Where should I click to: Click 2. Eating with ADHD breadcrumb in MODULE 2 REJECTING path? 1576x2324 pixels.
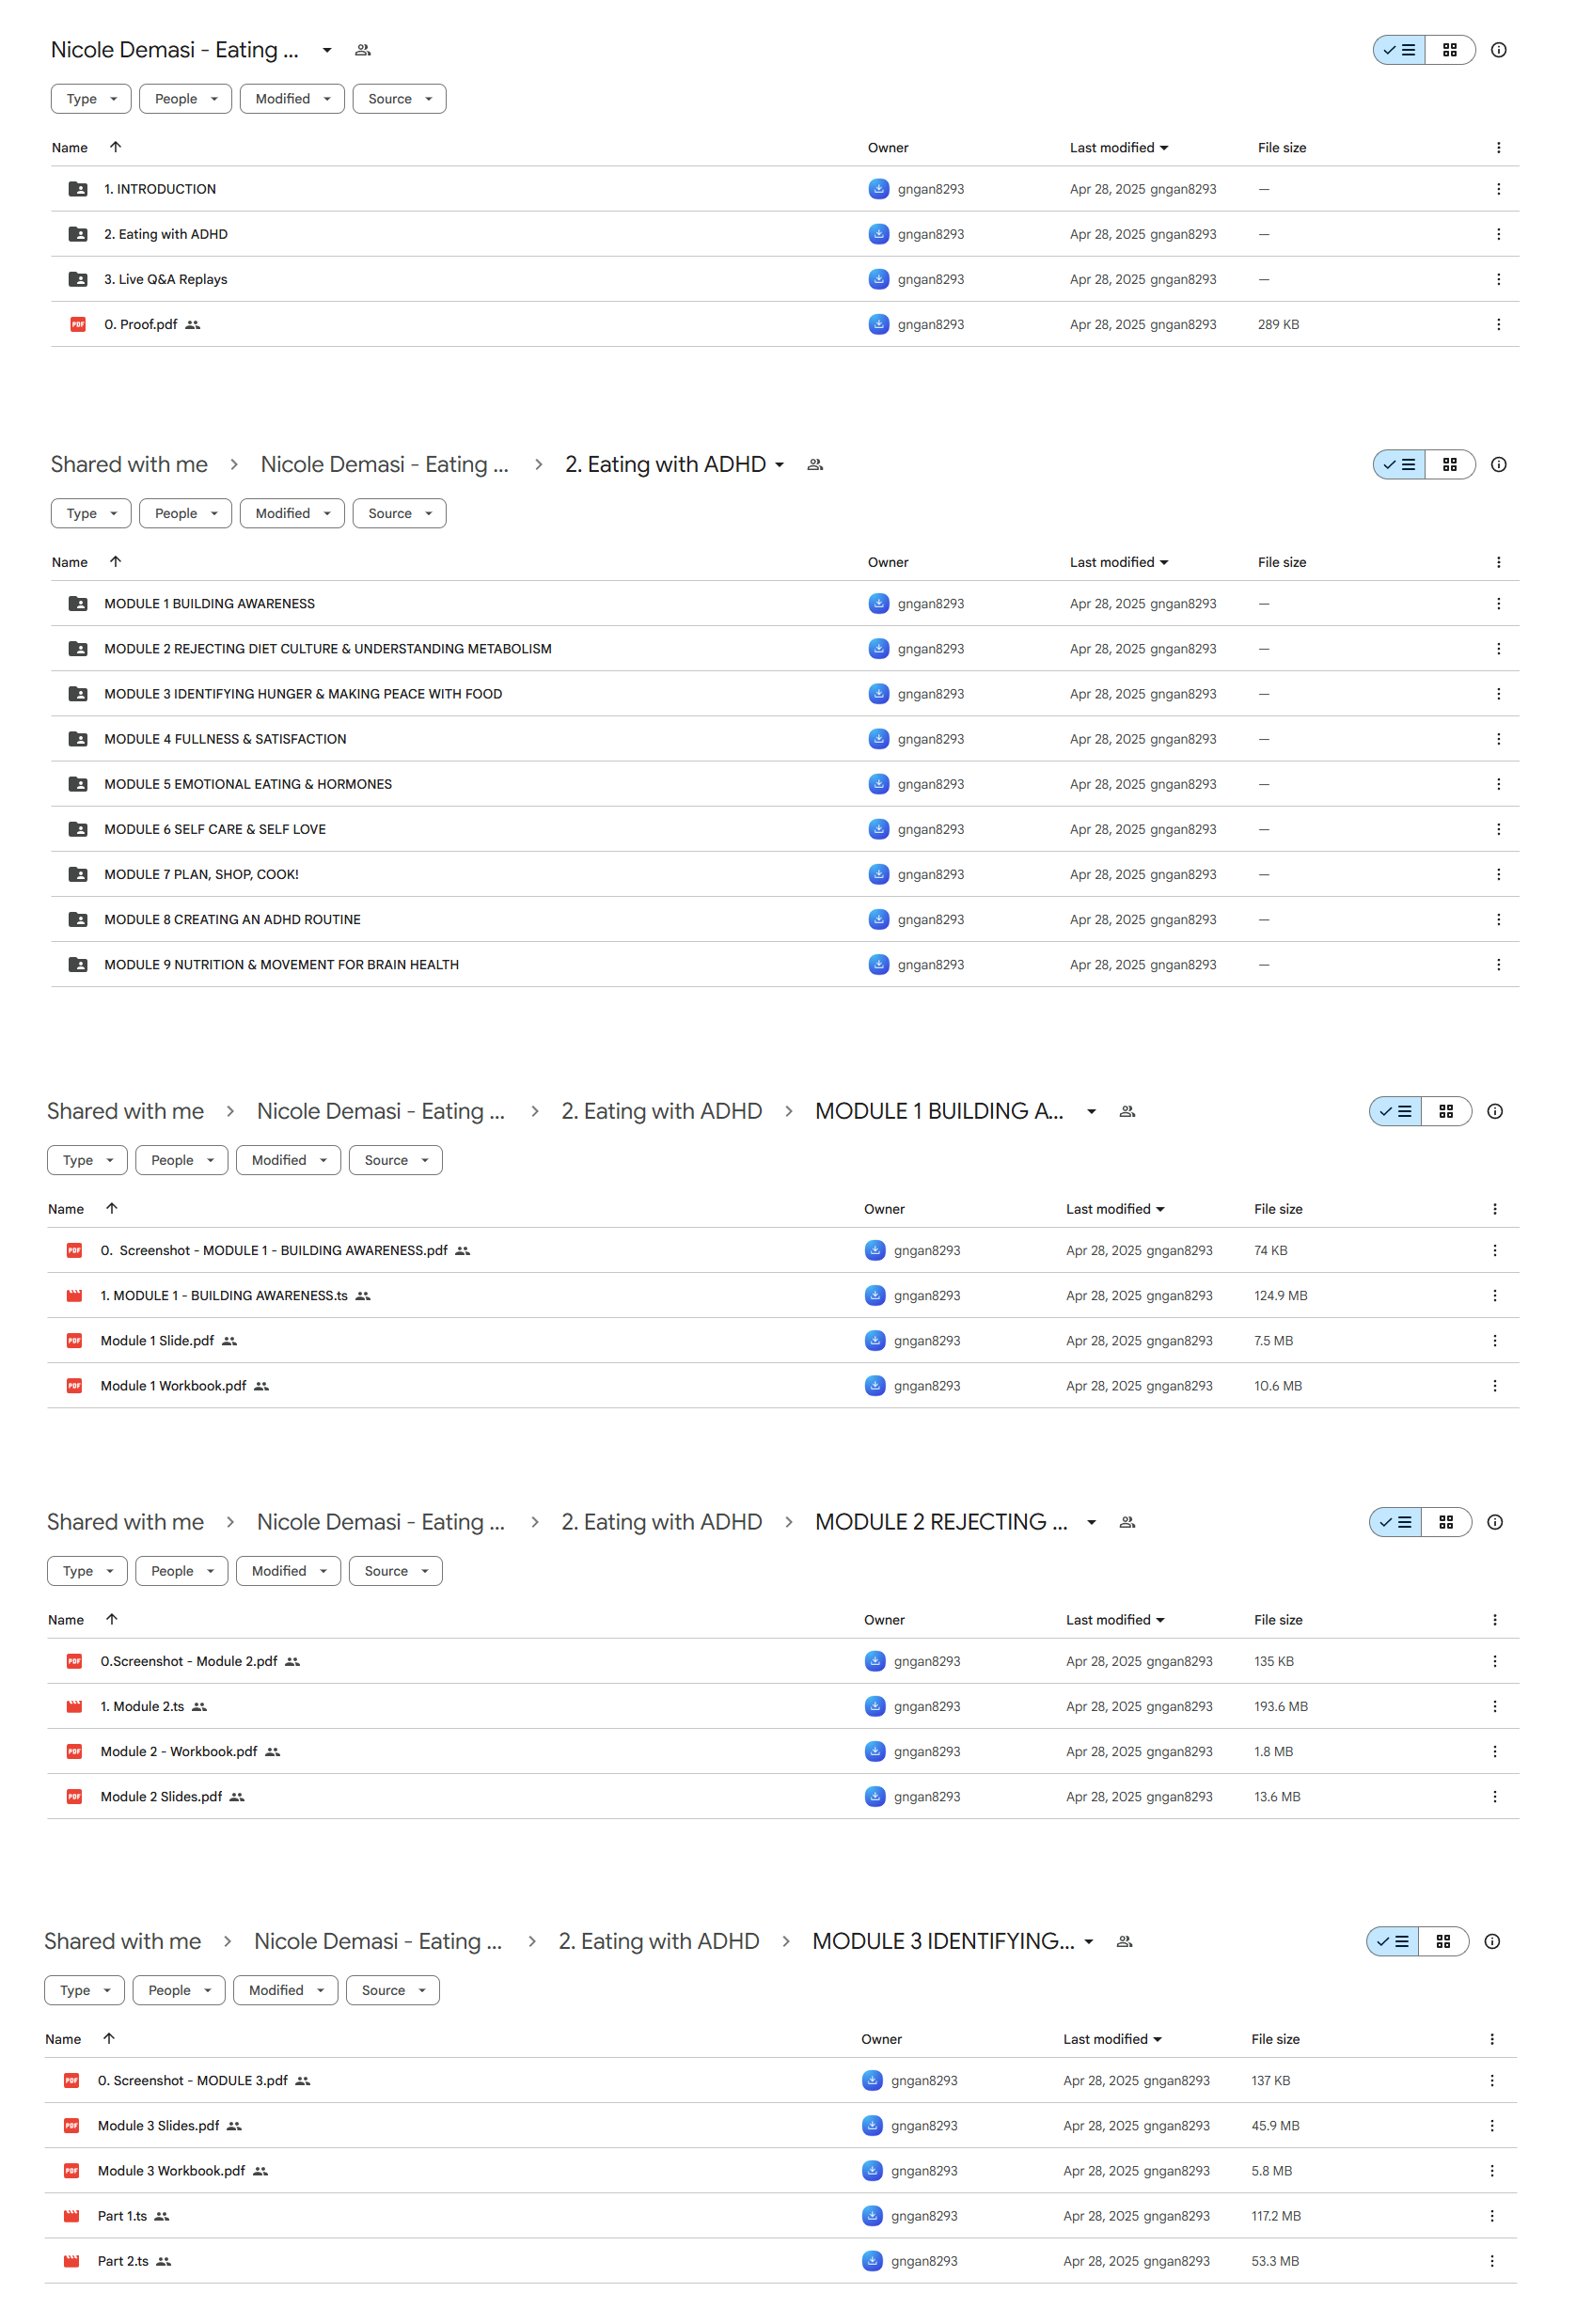point(661,1522)
